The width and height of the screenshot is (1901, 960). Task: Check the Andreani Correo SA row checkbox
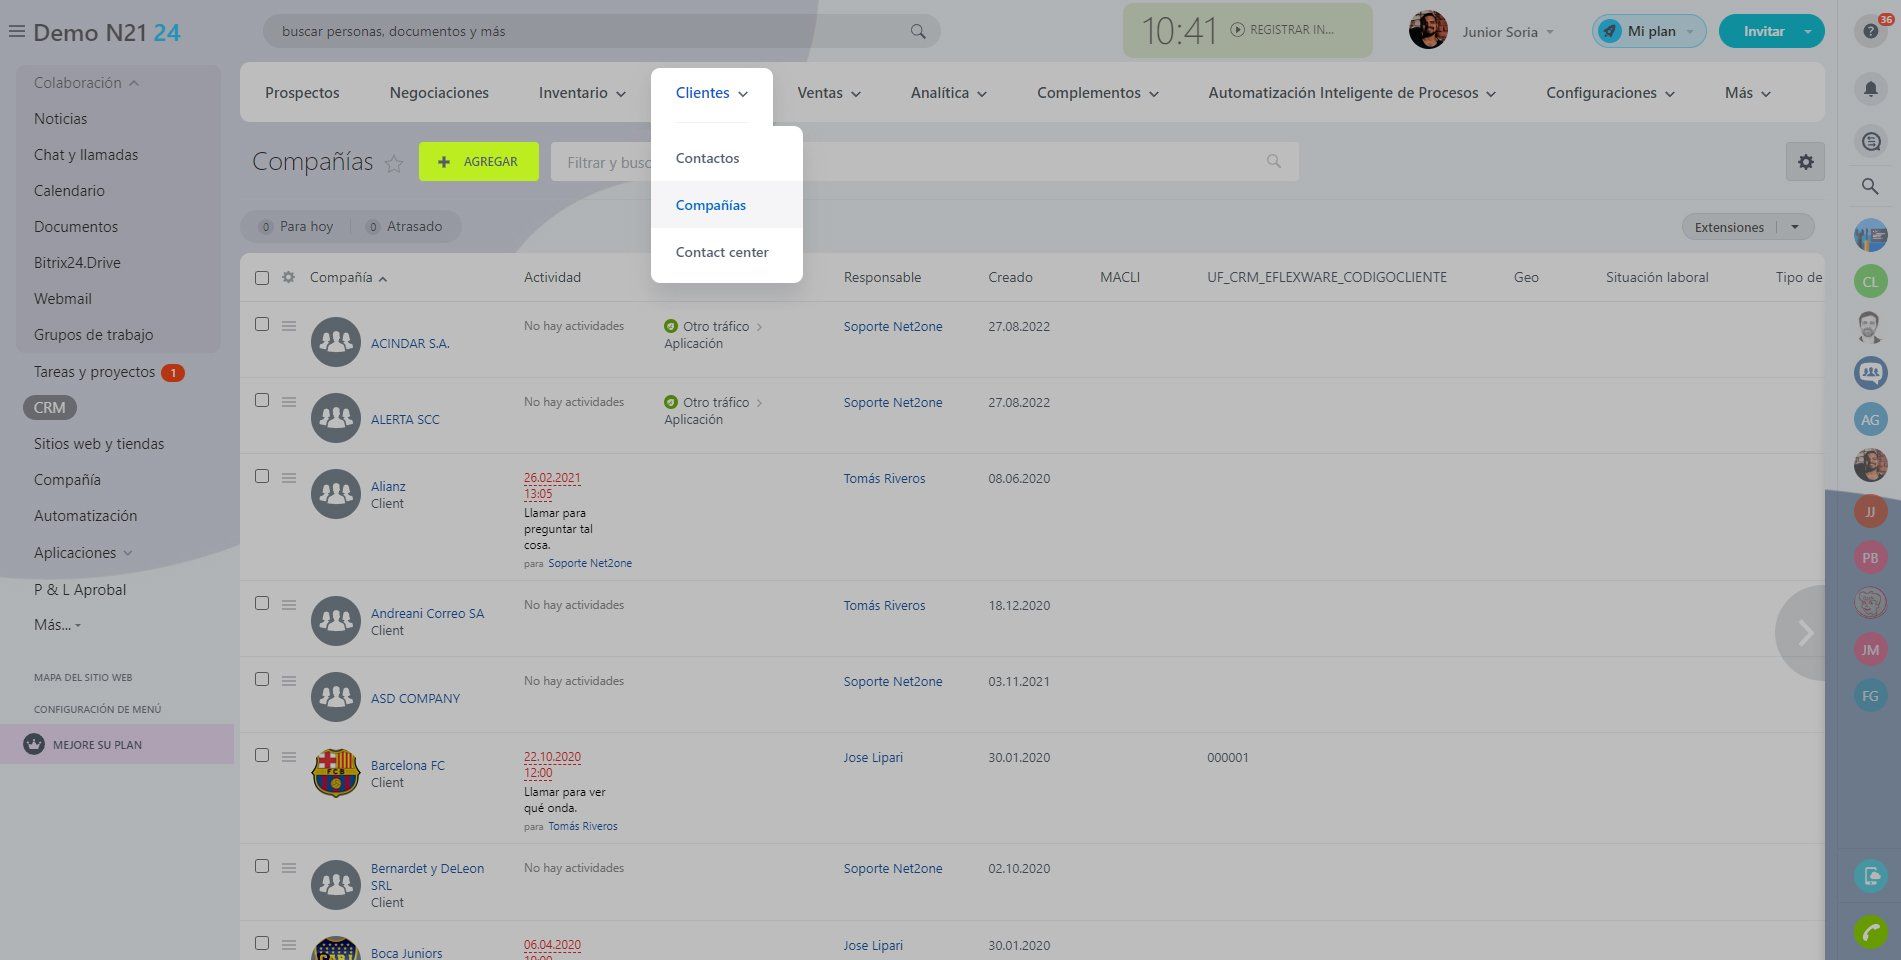tap(262, 603)
